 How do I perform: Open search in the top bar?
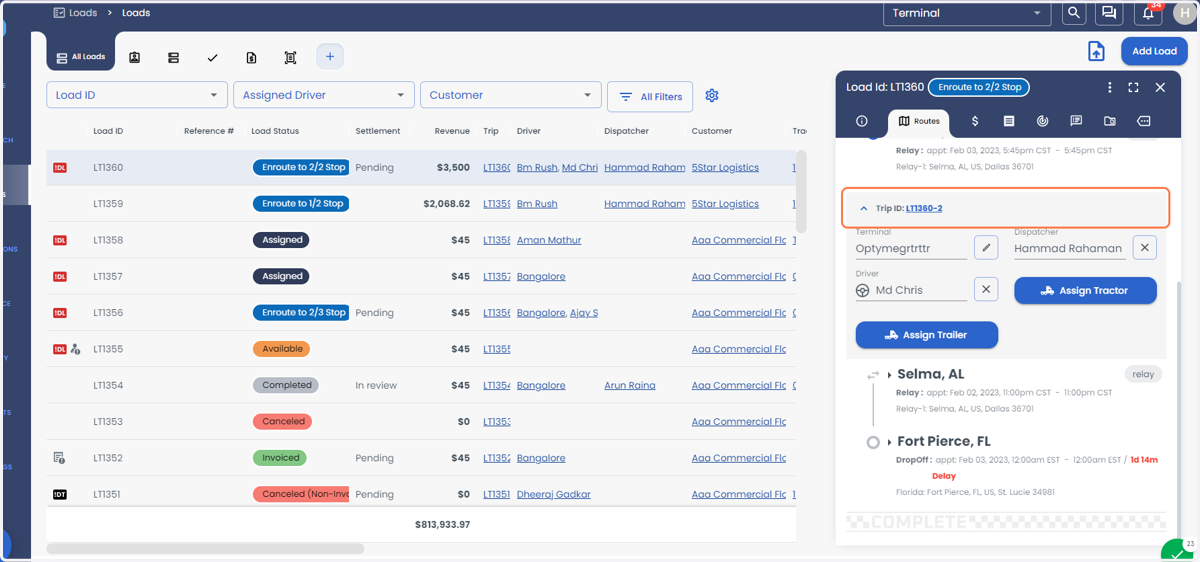(1073, 13)
